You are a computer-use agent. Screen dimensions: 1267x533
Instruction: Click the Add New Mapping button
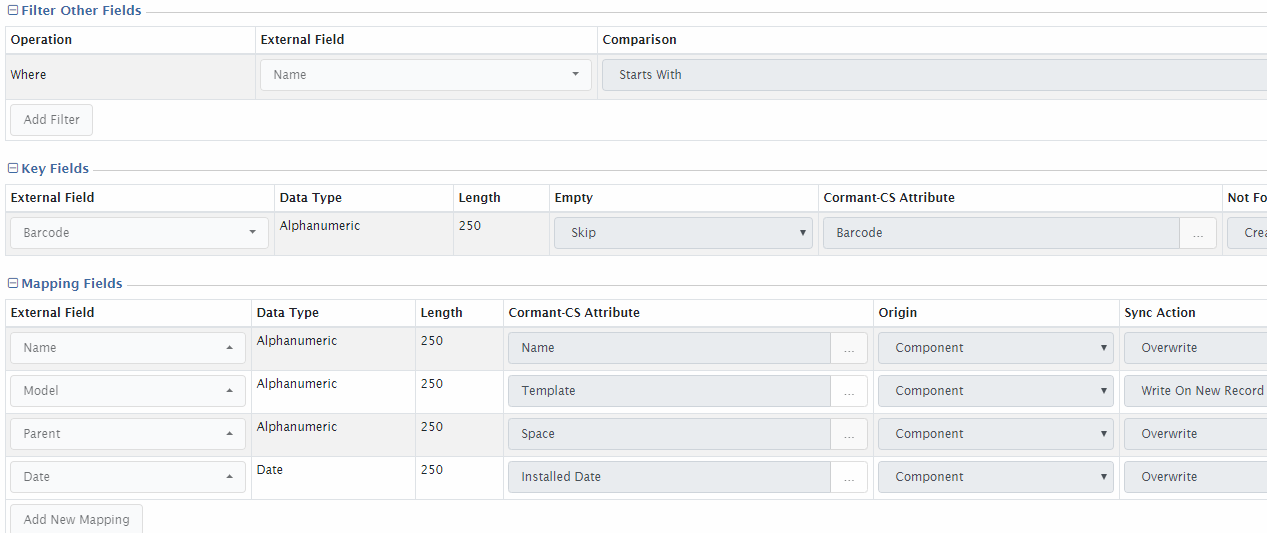coord(76,520)
